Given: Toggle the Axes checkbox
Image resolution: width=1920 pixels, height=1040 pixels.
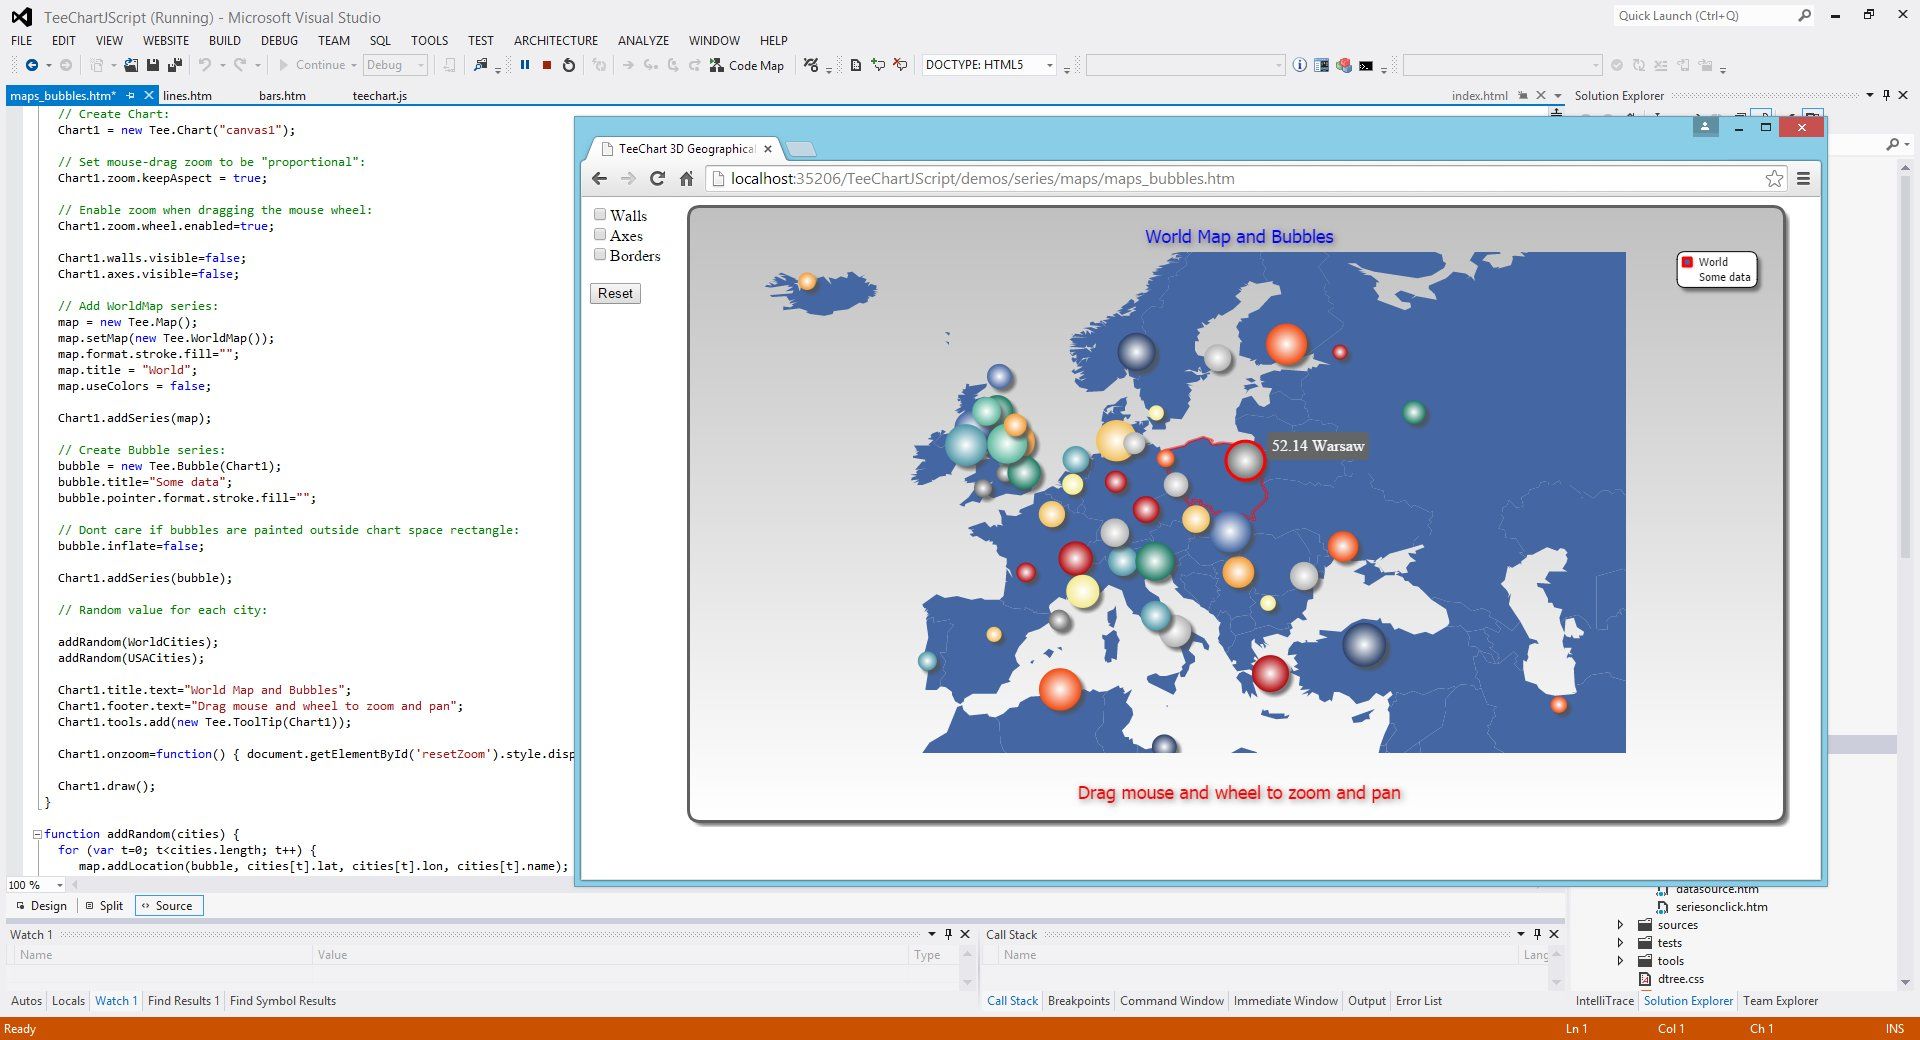Looking at the screenshot, I should [600, 234].
